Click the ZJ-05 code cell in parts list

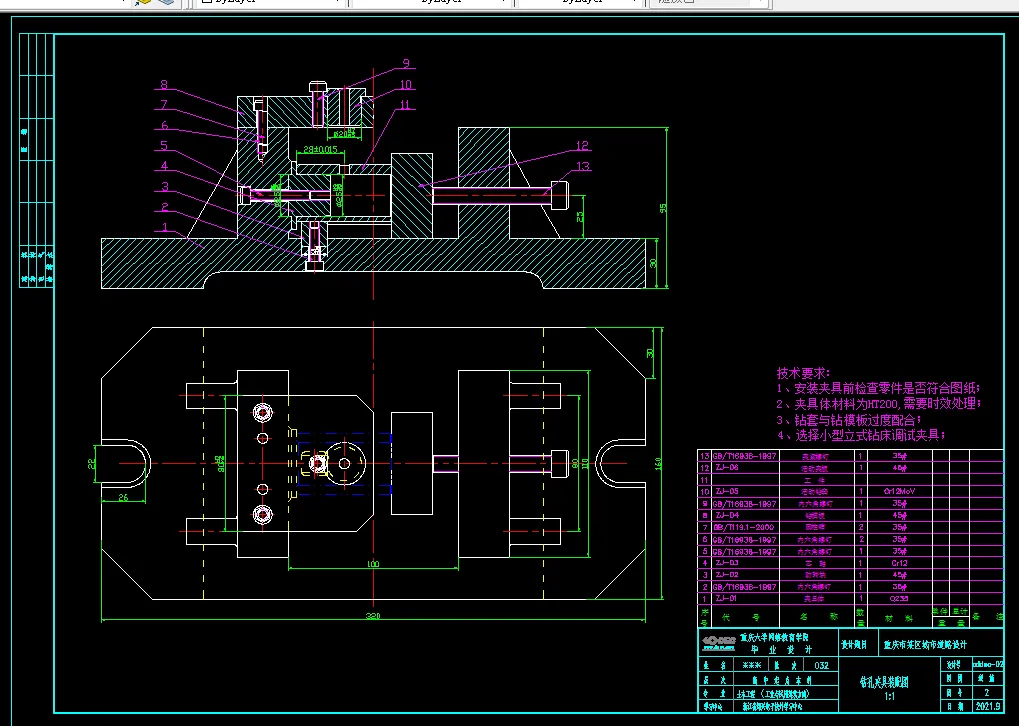click(745, 491)
